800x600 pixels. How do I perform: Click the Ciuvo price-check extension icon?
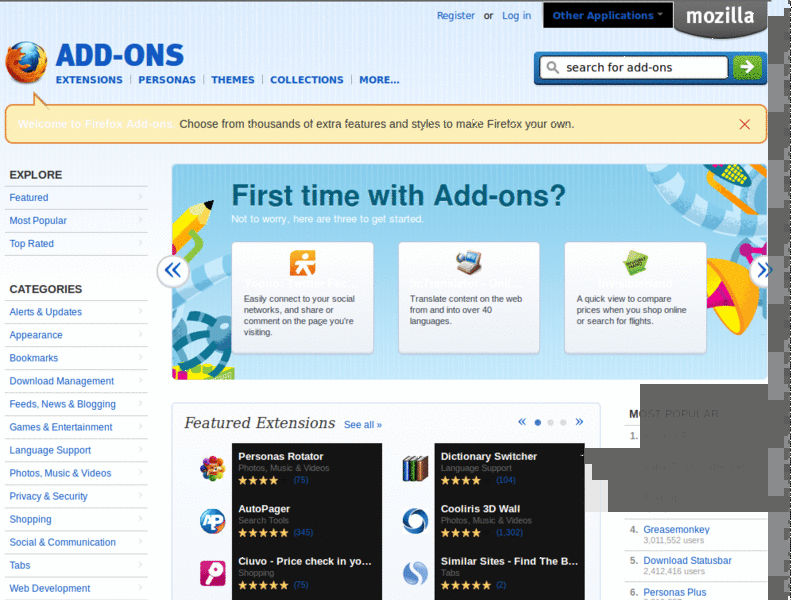coord(212,571)
